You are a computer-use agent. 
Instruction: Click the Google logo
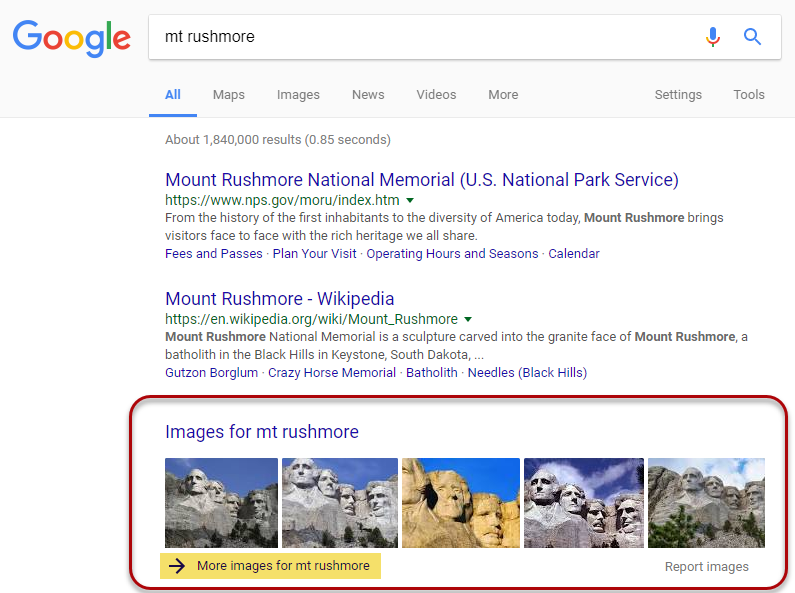point(71,38)
